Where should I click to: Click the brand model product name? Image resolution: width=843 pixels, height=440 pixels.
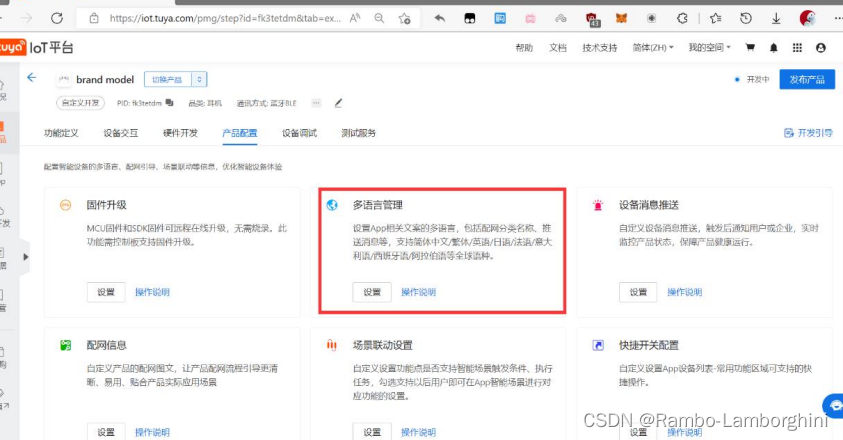[x=105, y=80]
